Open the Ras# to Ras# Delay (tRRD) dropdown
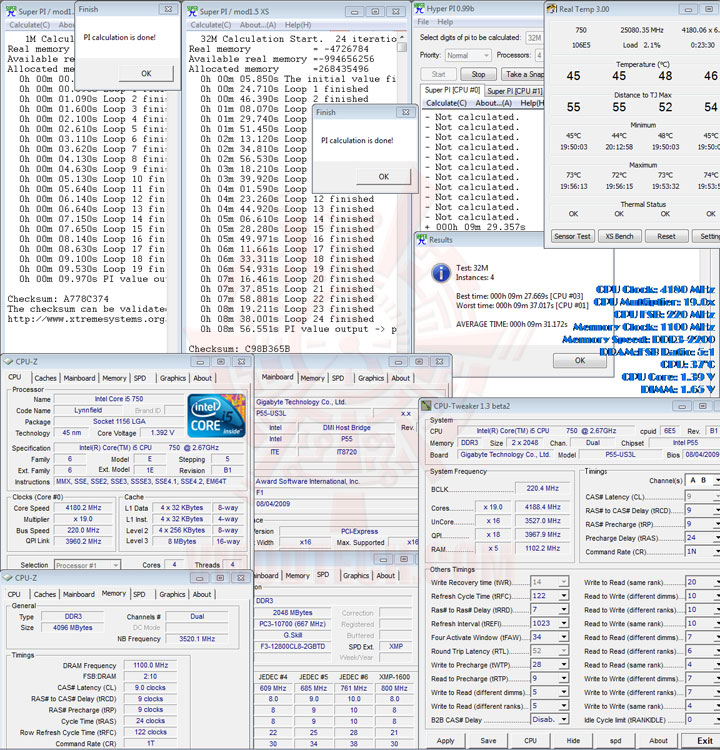This screenshot has height=750, width=720. pyautogui.click(x=564, y=609)
